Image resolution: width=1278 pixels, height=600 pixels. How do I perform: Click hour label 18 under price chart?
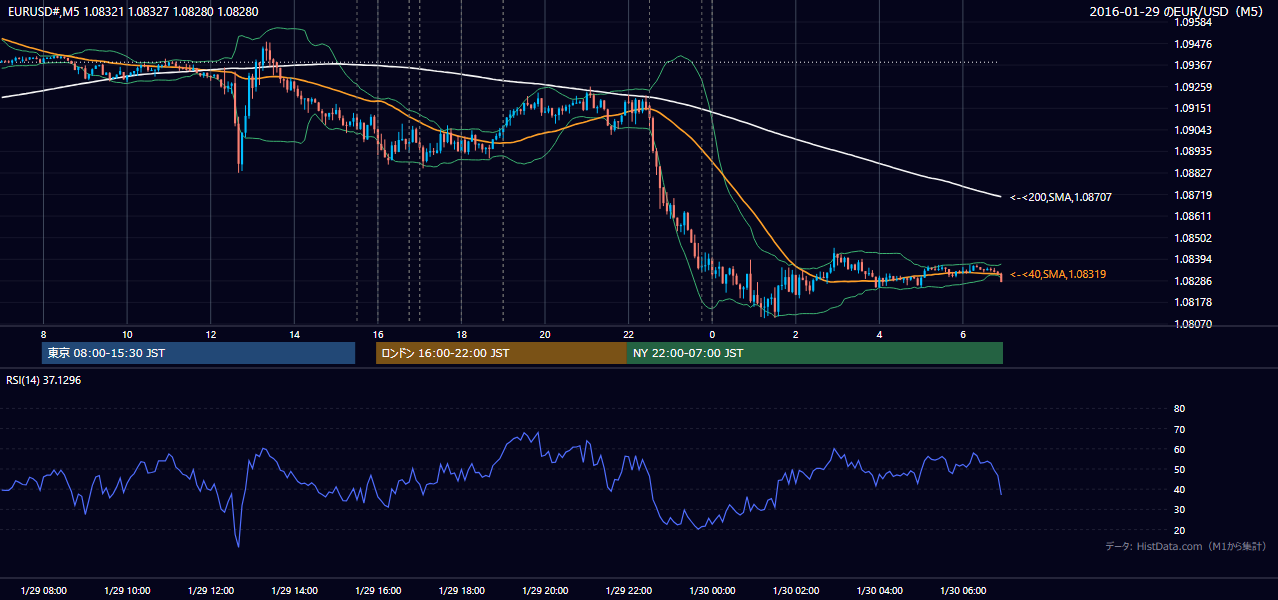(461, 334)
